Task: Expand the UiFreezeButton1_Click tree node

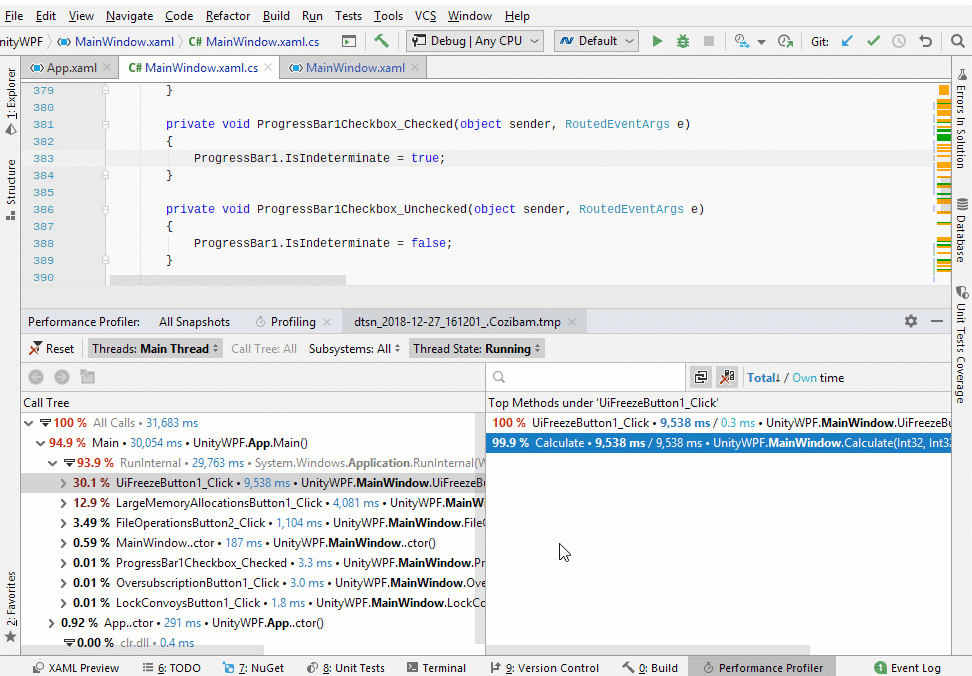Action: coord(65,482)
